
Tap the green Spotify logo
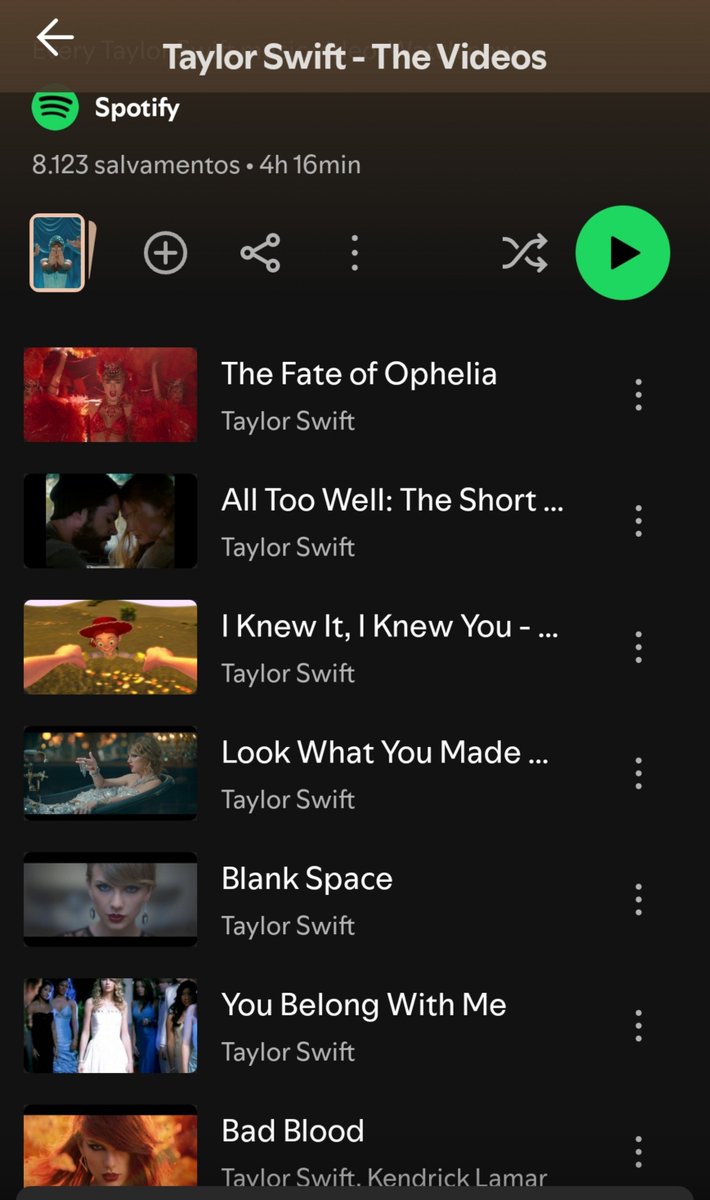pyautogui.click(x=55, y=108)
